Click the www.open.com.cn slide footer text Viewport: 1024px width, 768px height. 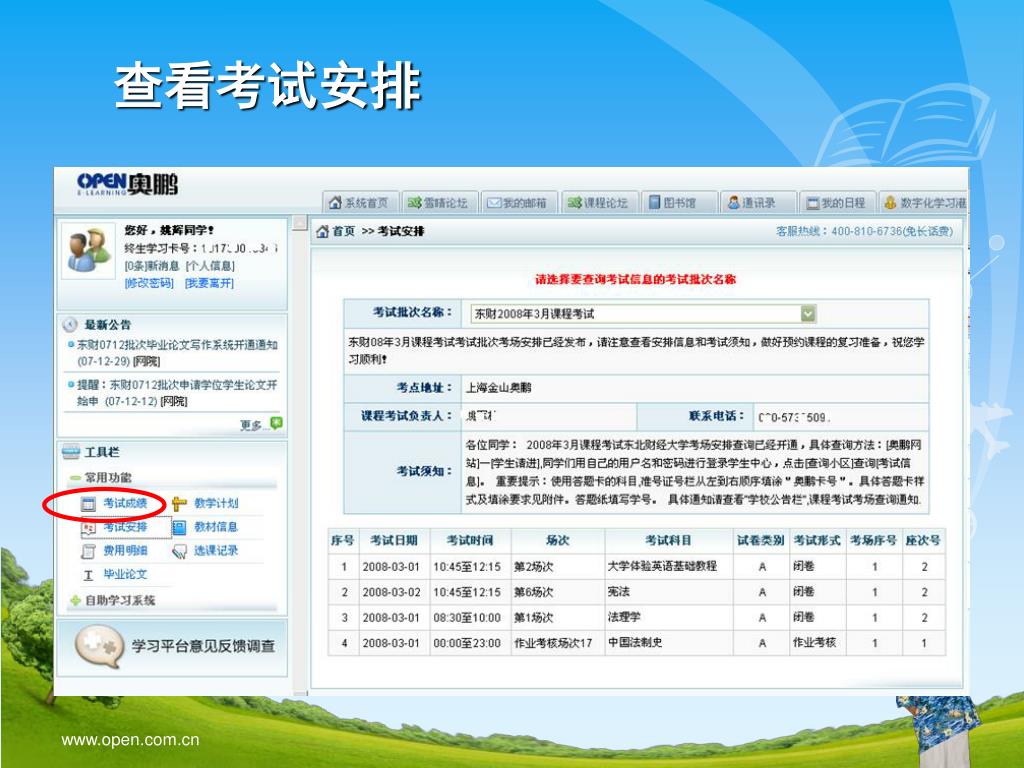(x=130, y=740)
